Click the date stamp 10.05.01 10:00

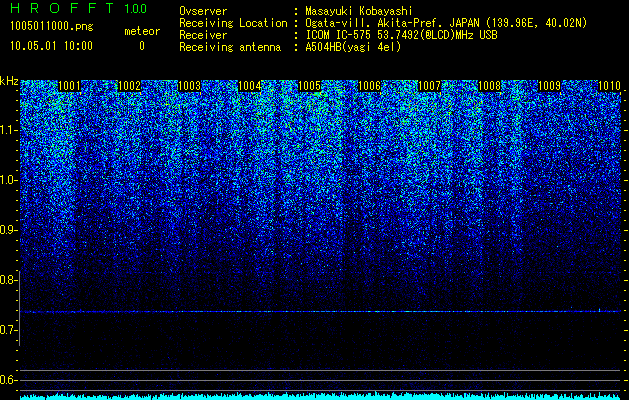click(51, 46)
